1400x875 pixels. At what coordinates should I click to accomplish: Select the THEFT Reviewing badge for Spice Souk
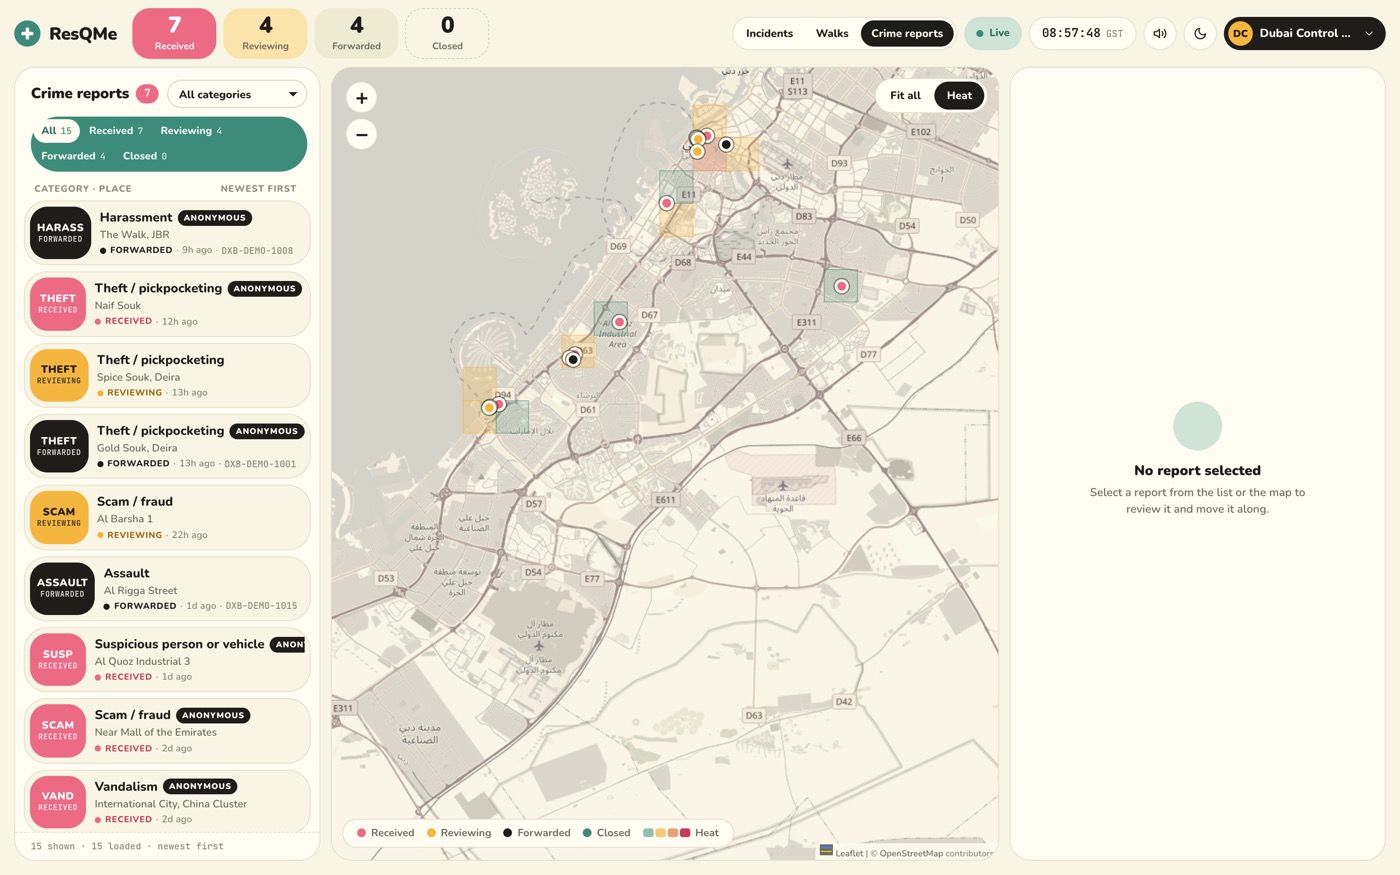pos(59,375)
